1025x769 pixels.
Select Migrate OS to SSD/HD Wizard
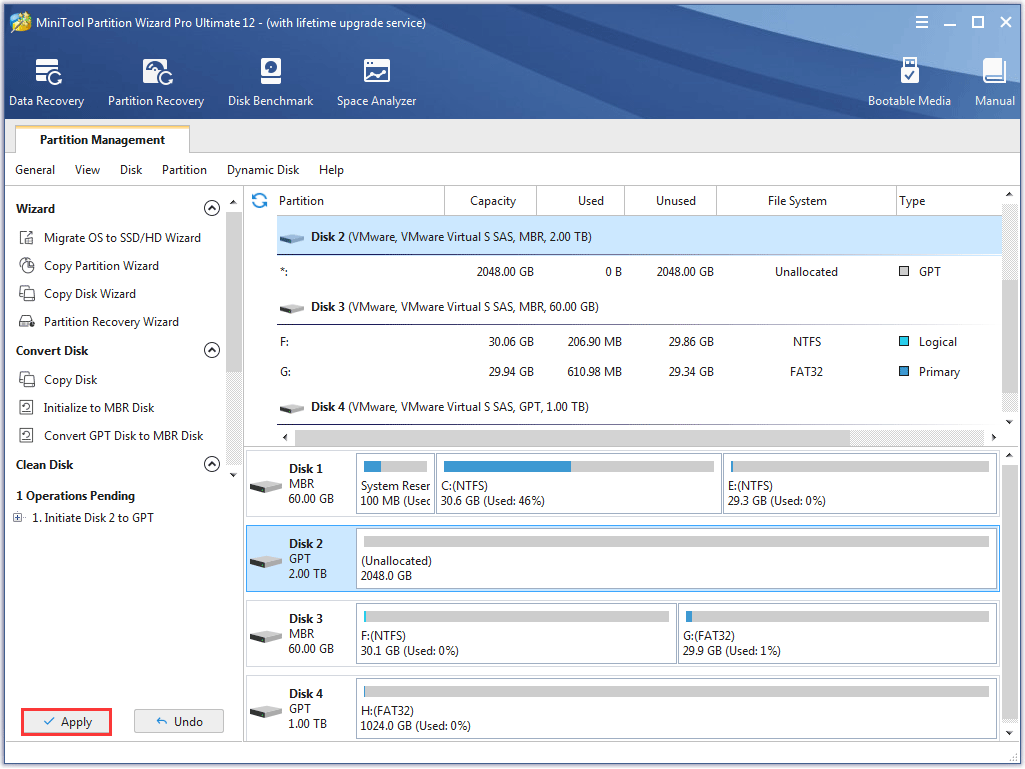(x=121, y=238)
